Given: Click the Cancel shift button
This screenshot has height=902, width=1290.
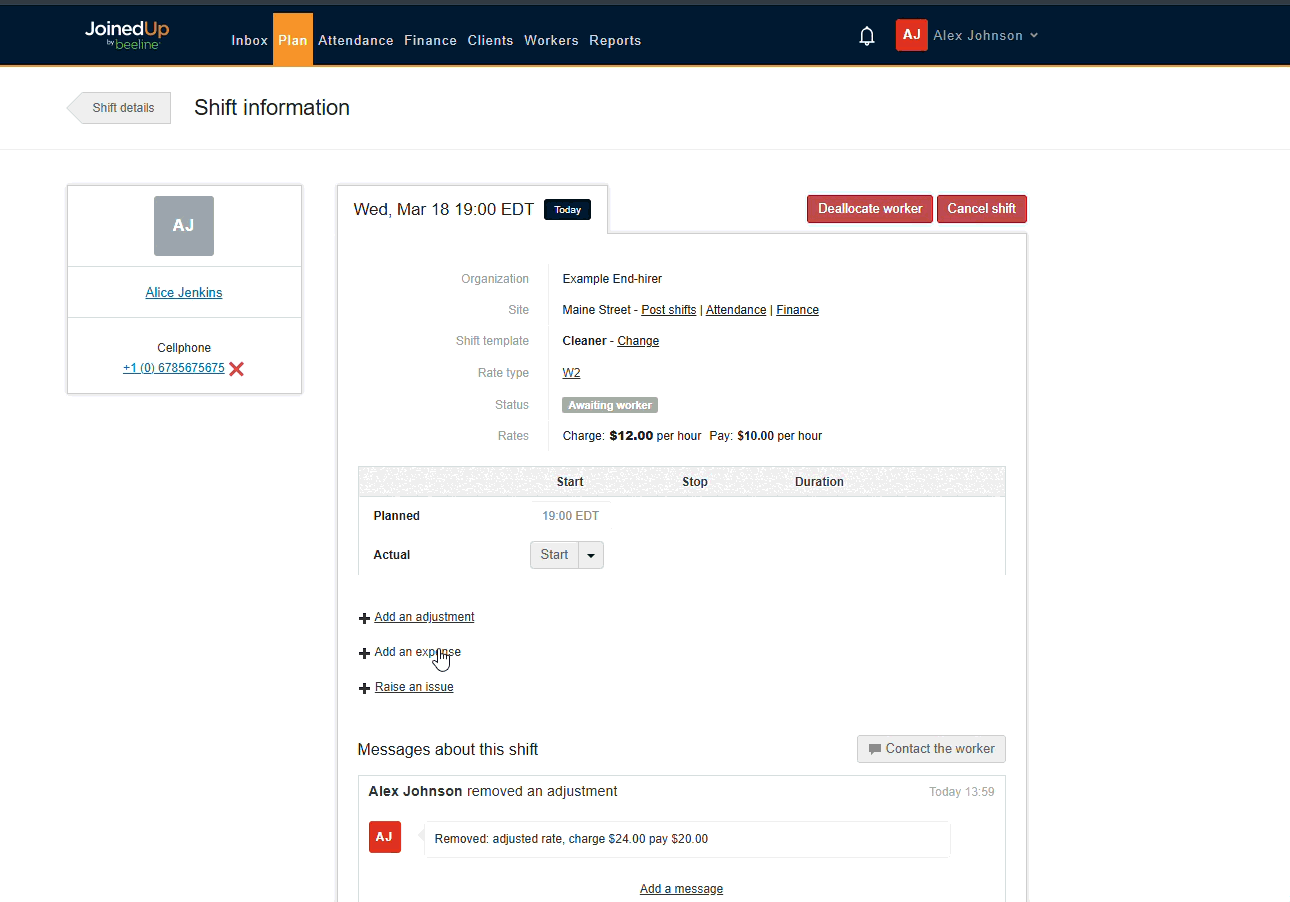Looking at the screenshot, I should point(981,208).
